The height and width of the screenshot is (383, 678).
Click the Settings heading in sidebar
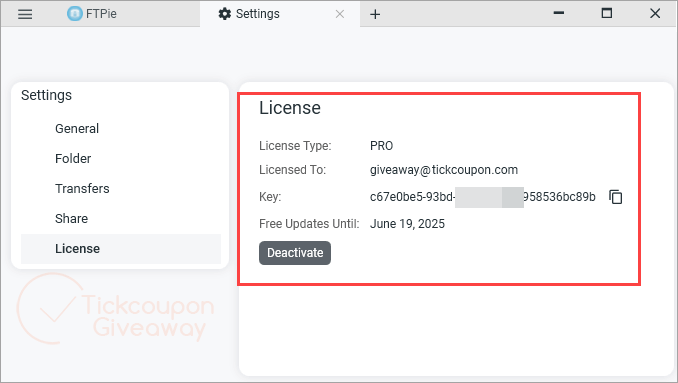[x=46, y=95]
